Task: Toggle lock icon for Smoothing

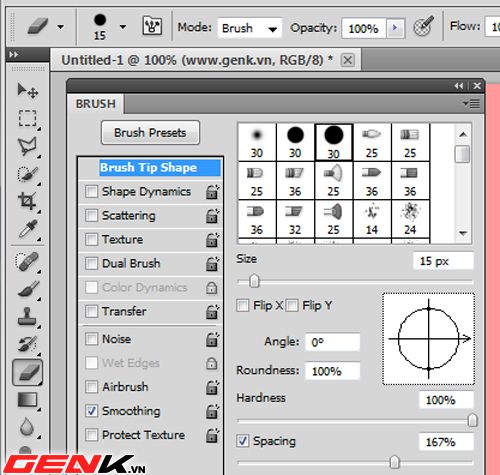Action: click(212, 411)
